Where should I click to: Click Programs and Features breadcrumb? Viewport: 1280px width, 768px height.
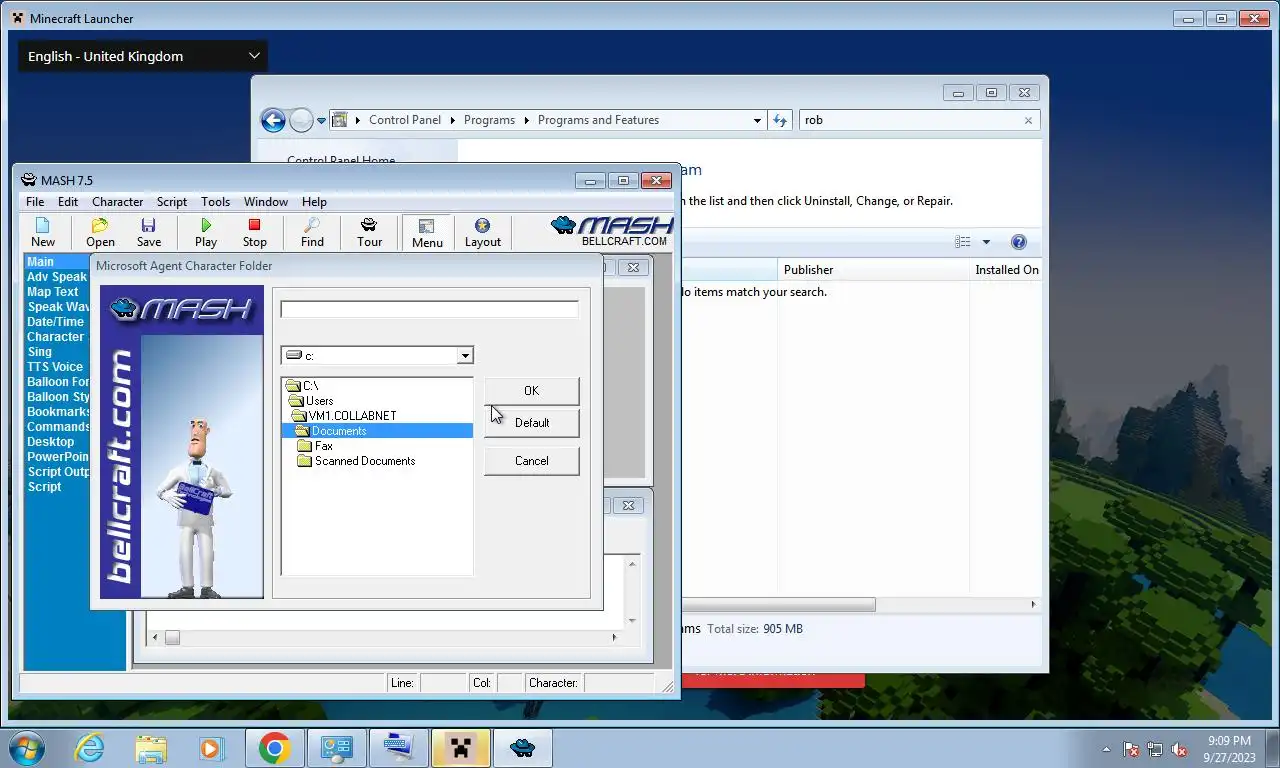click(x=598, y=120)
